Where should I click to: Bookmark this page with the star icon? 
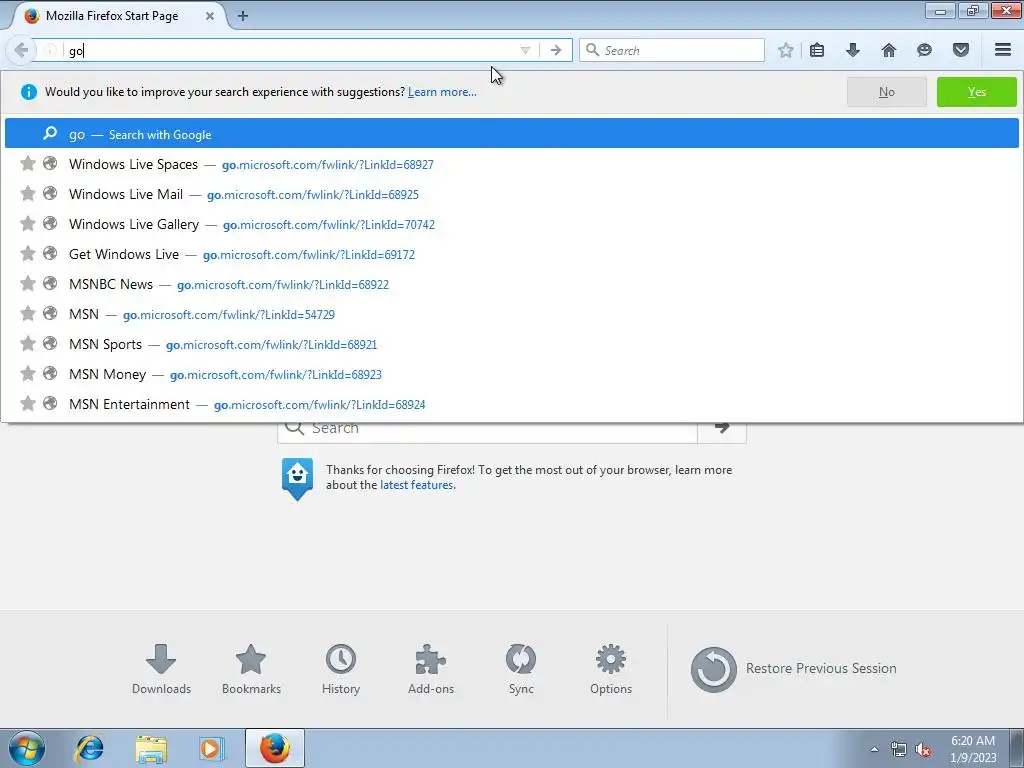point(786,50)
